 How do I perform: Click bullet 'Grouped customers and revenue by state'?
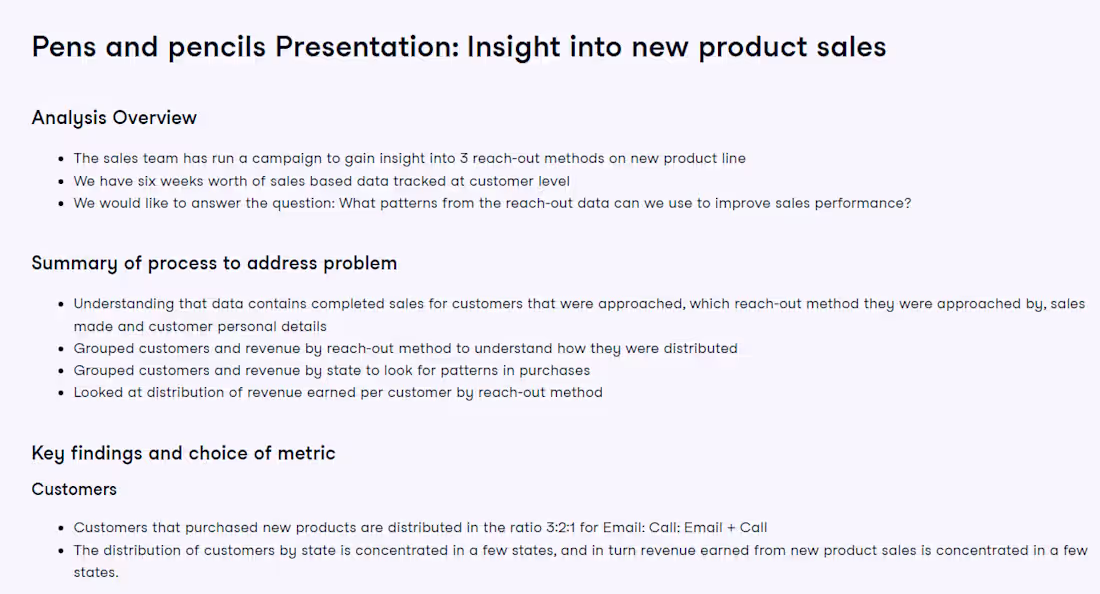click(x=331, y=370)
